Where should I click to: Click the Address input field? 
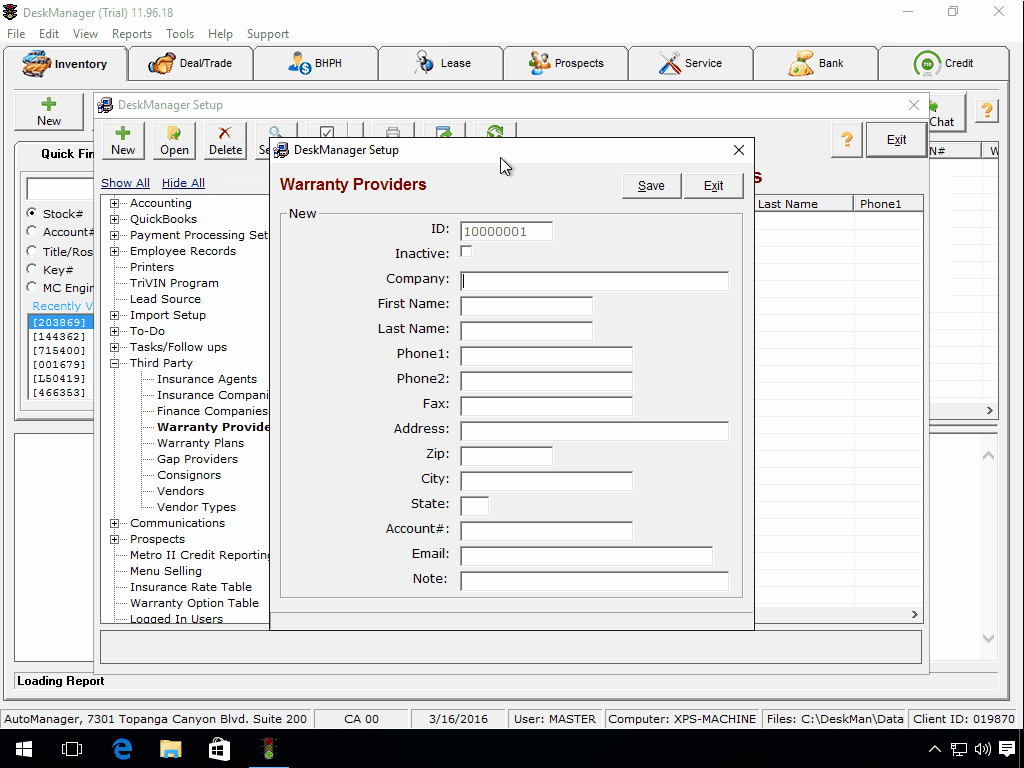(x=594, y=431)
